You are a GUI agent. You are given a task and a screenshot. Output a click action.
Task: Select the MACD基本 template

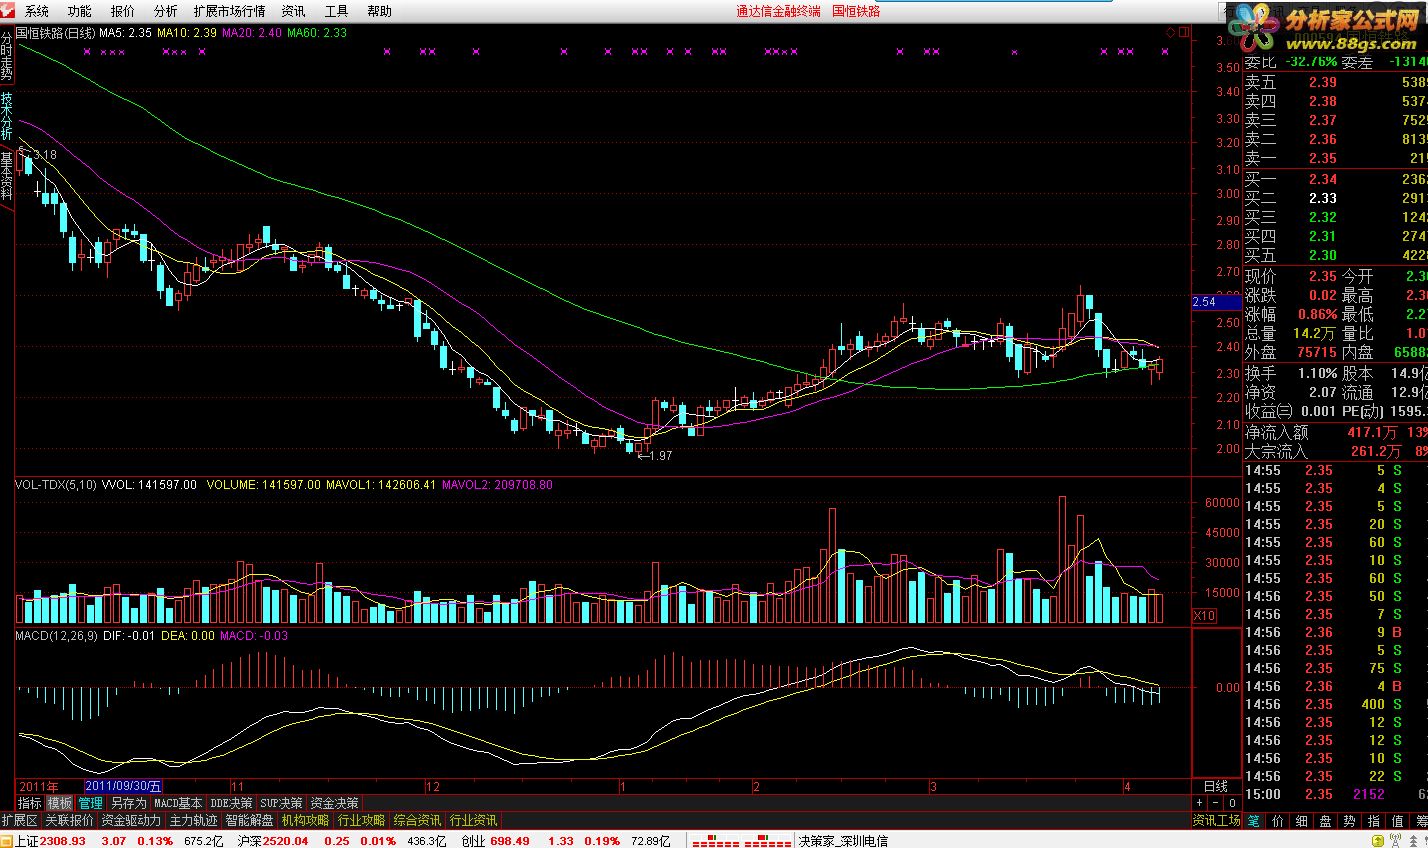pyautogui.click(x=178, y=803)
